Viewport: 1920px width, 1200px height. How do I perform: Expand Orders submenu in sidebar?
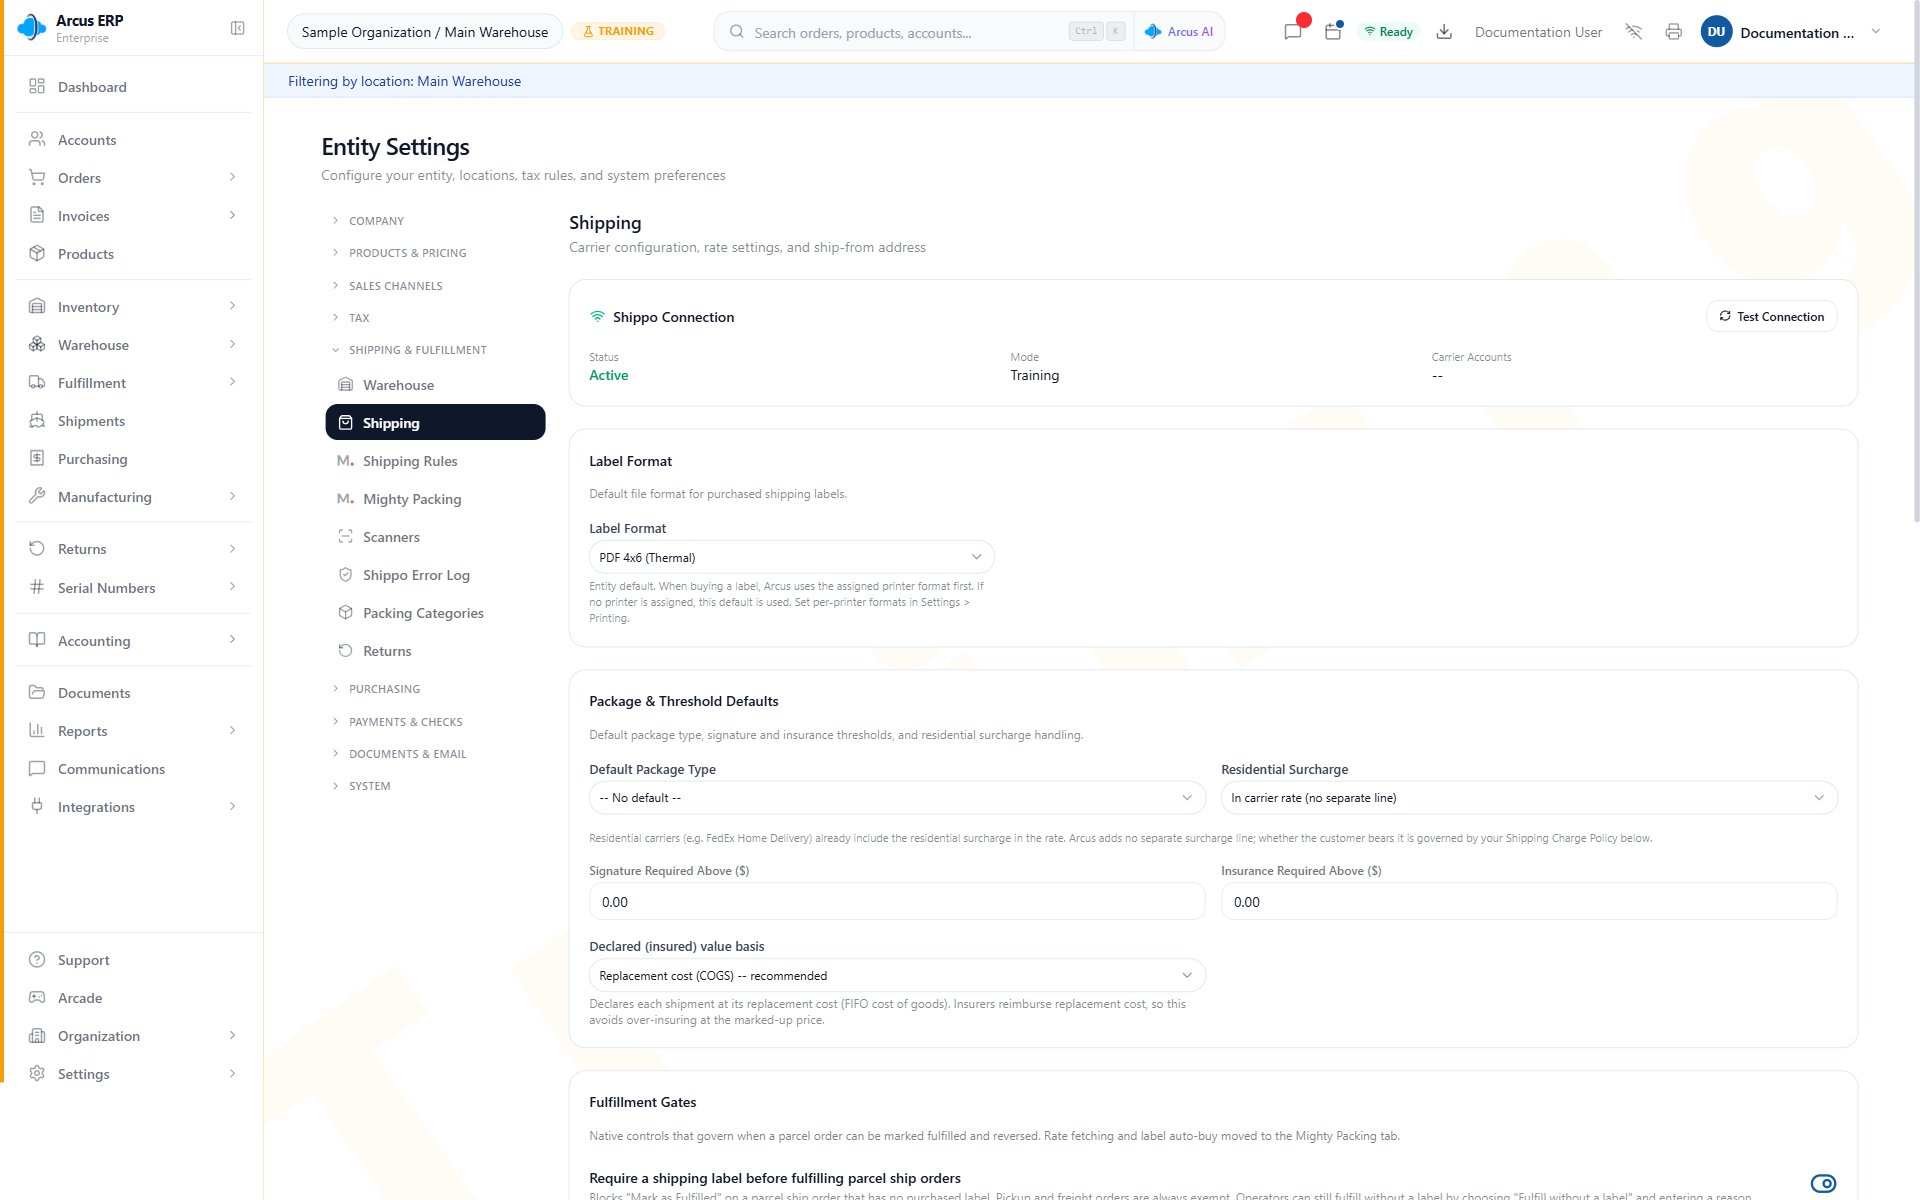click(x=232, y=178)
